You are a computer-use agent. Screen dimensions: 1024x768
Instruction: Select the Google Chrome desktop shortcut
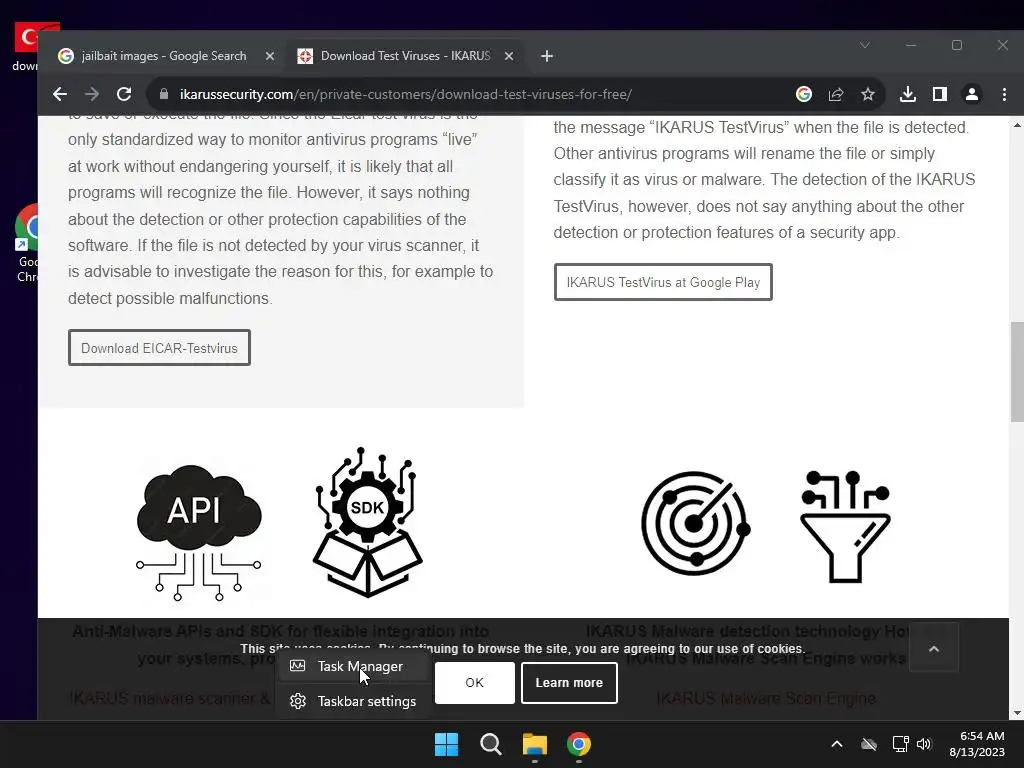26,243
